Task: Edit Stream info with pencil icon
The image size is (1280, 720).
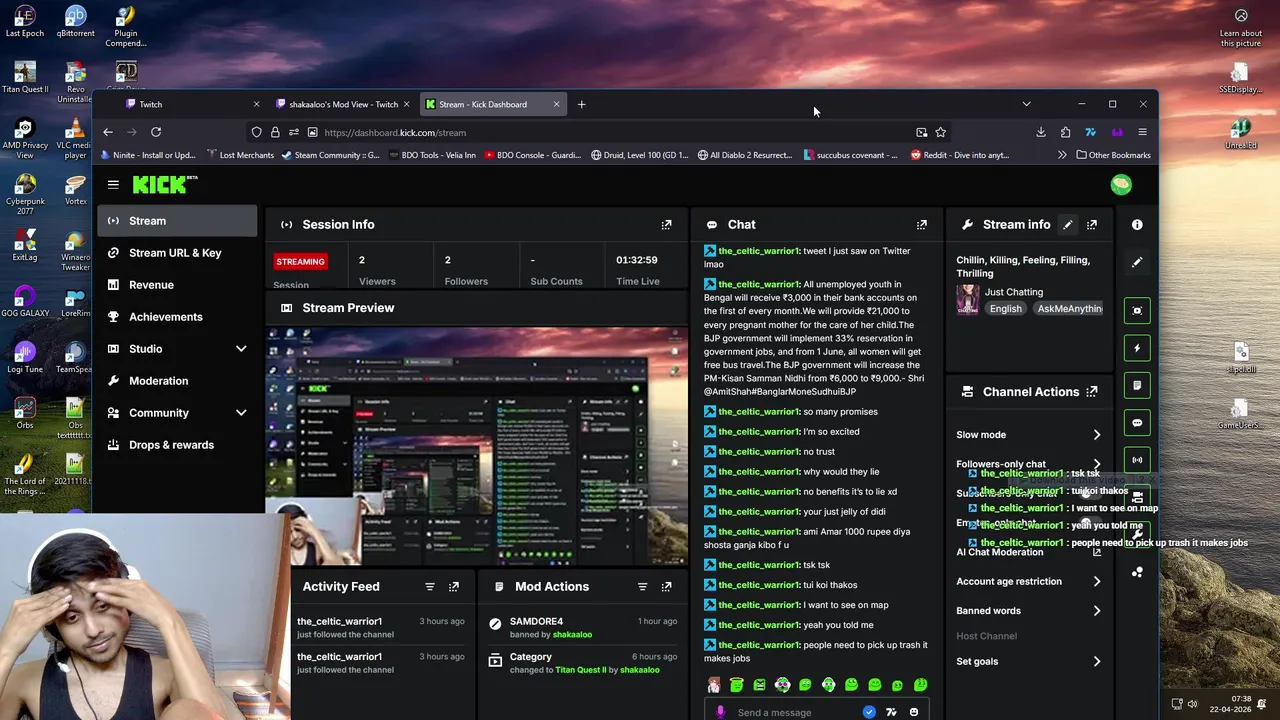Action: (1067, 225)
